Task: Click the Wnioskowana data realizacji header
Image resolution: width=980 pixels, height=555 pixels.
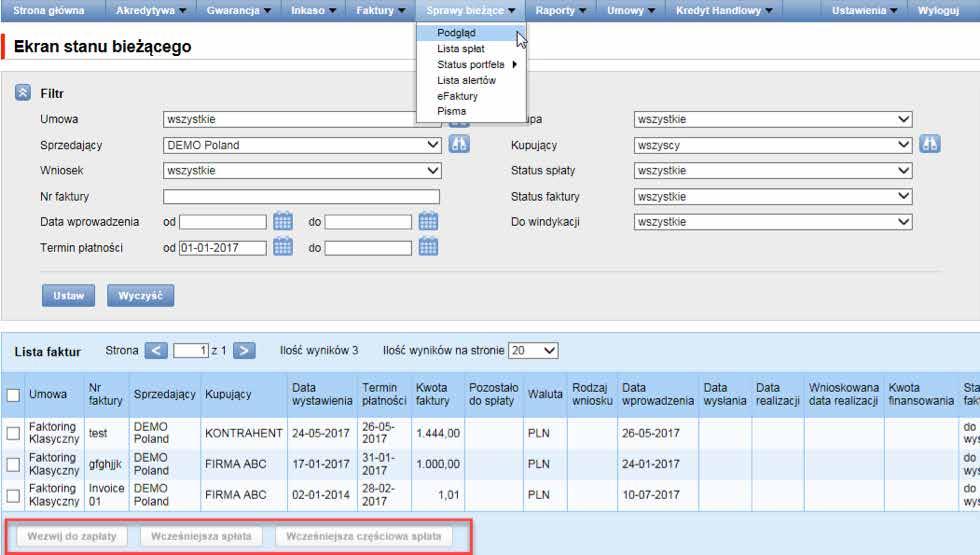Action: click(x=844, y=394)
